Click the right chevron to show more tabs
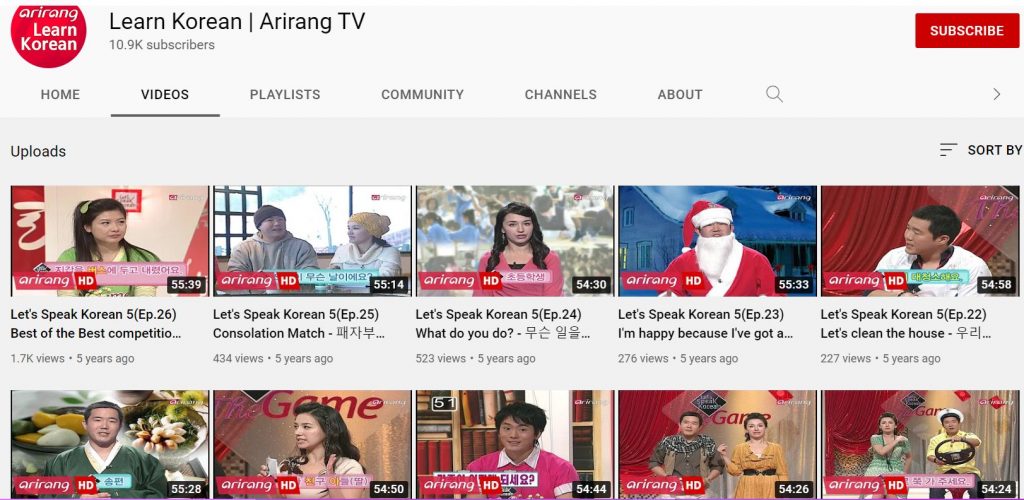 click(997, 94)
